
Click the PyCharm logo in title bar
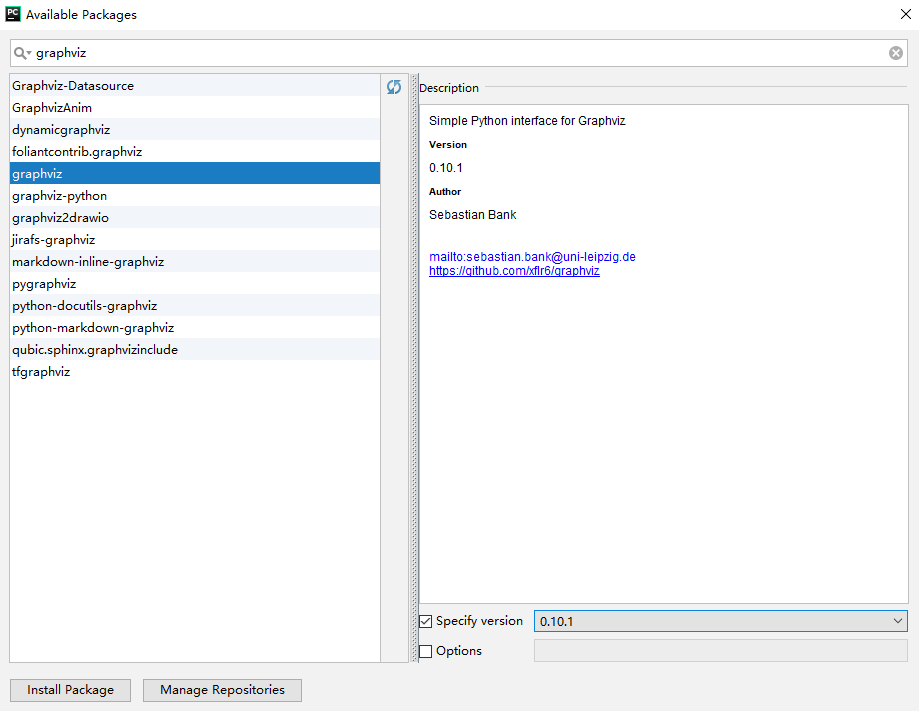pyautogui.click(x=14, y=14)
